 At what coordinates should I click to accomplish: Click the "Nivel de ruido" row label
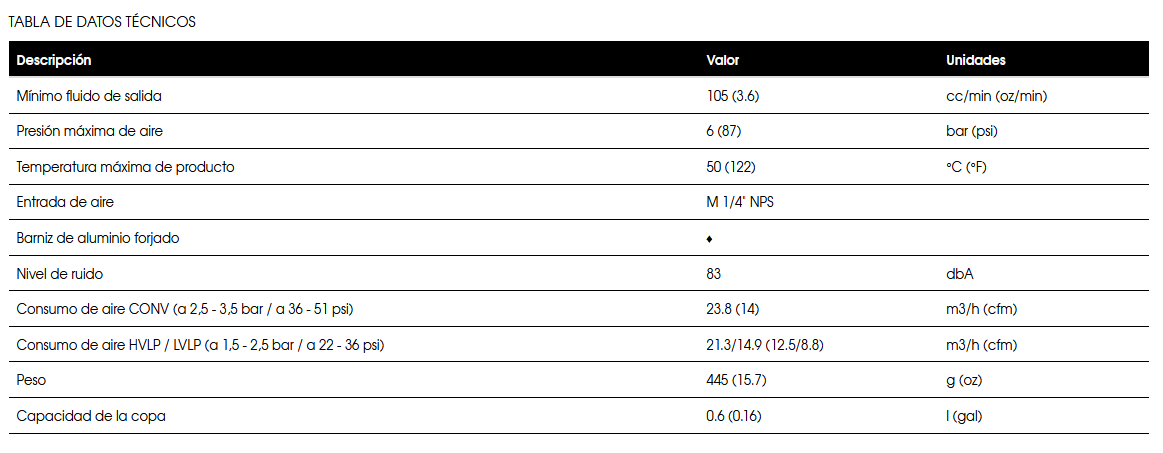pos(60,273)
